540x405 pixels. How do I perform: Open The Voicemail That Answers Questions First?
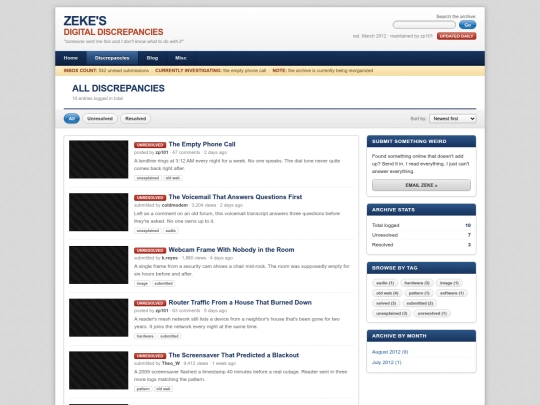point(235,197)
